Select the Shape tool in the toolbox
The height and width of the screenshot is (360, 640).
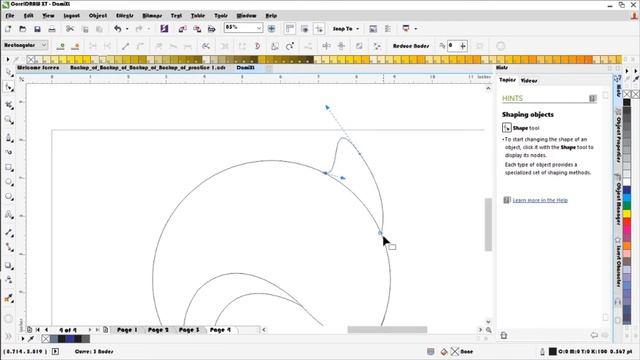(x=9, y=87)
